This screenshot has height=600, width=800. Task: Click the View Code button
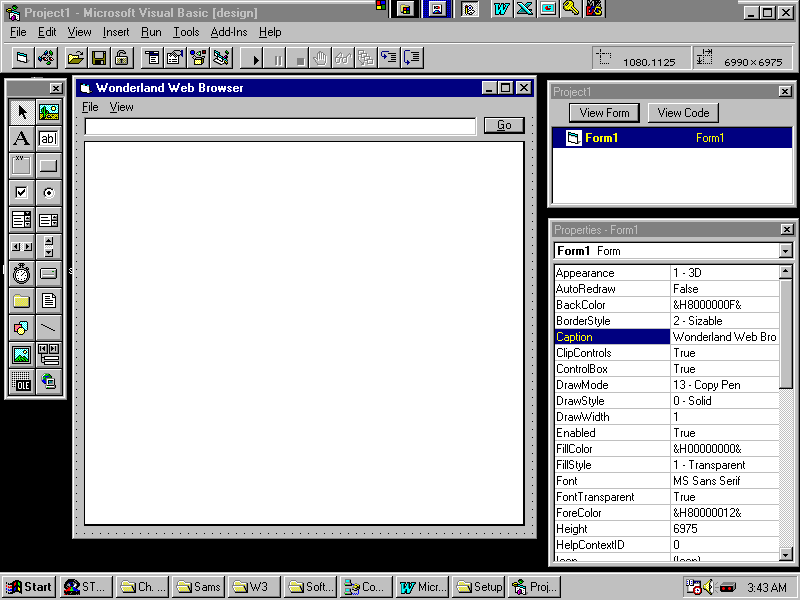pyautogui.click(x=683, y=113)
